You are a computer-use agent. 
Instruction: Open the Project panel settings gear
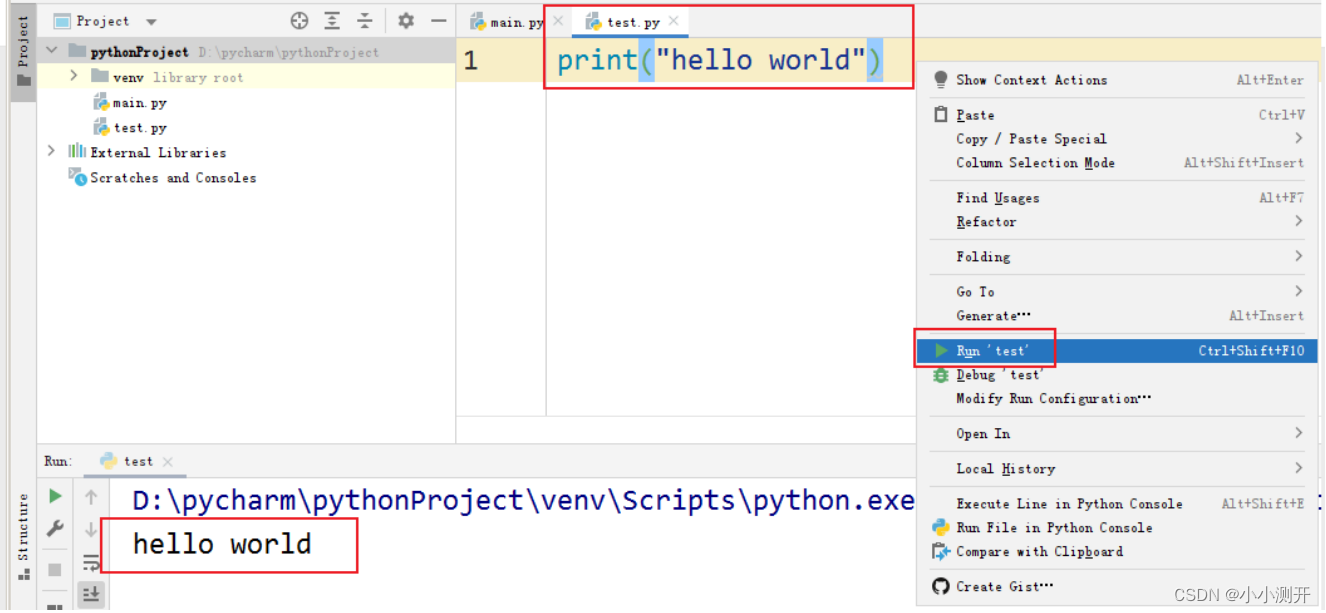[x=405, y=20]
